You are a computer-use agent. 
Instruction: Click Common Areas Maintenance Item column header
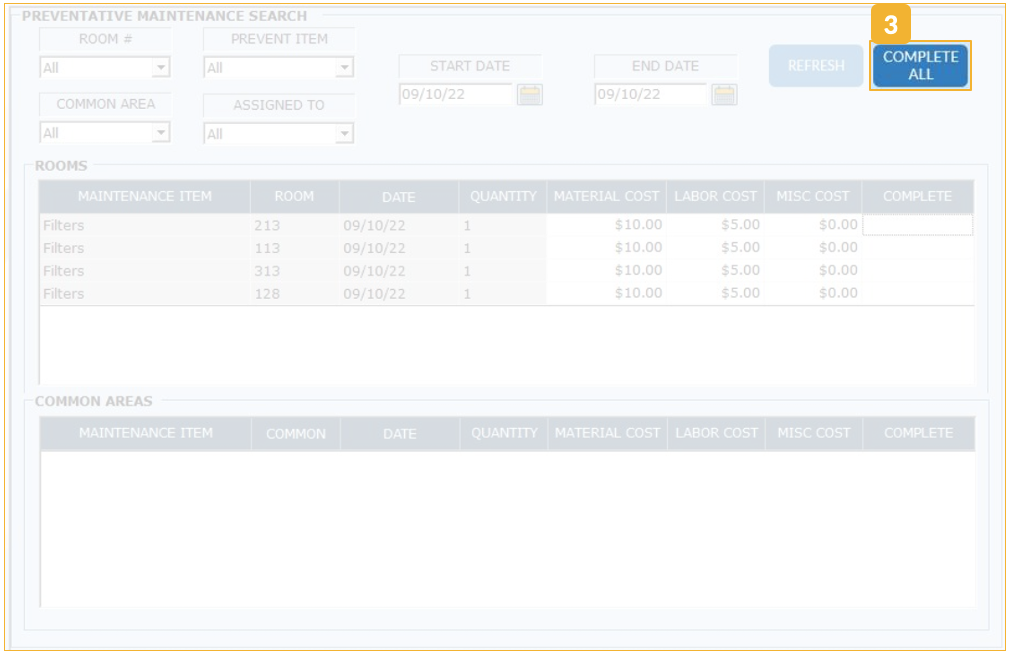click(146, 434)
